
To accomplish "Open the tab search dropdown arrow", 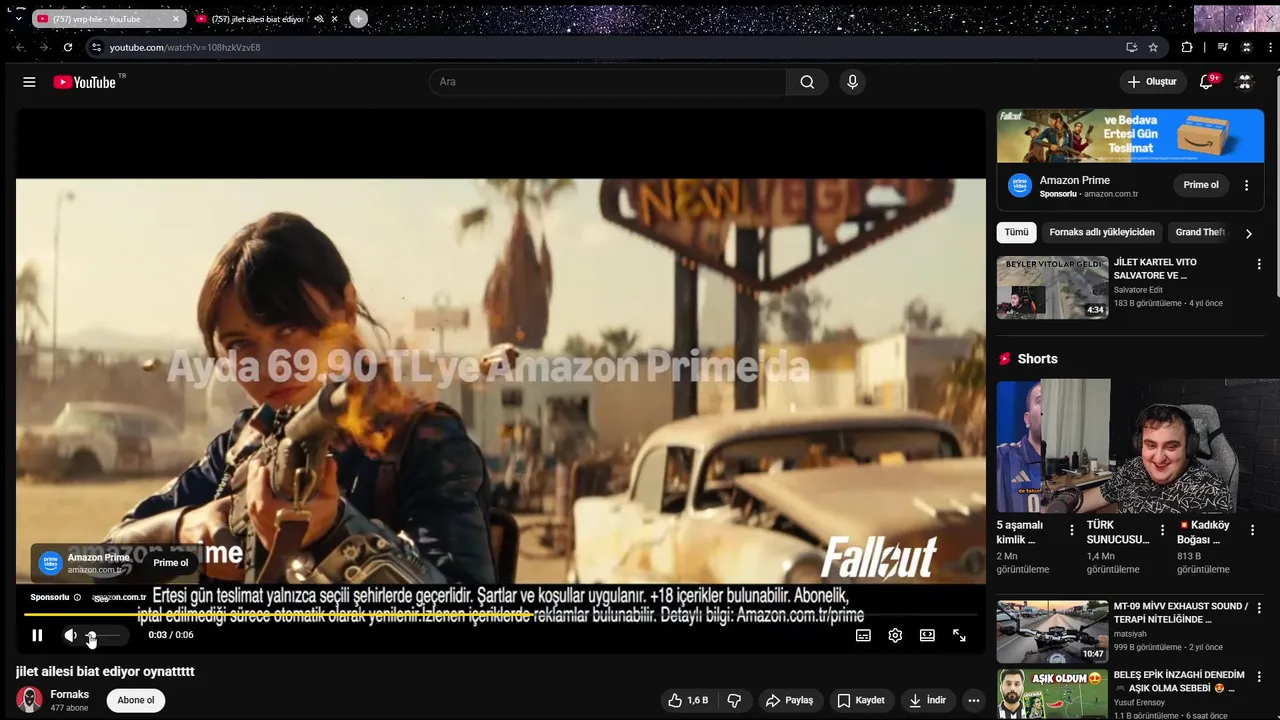I will click(18, 18).
